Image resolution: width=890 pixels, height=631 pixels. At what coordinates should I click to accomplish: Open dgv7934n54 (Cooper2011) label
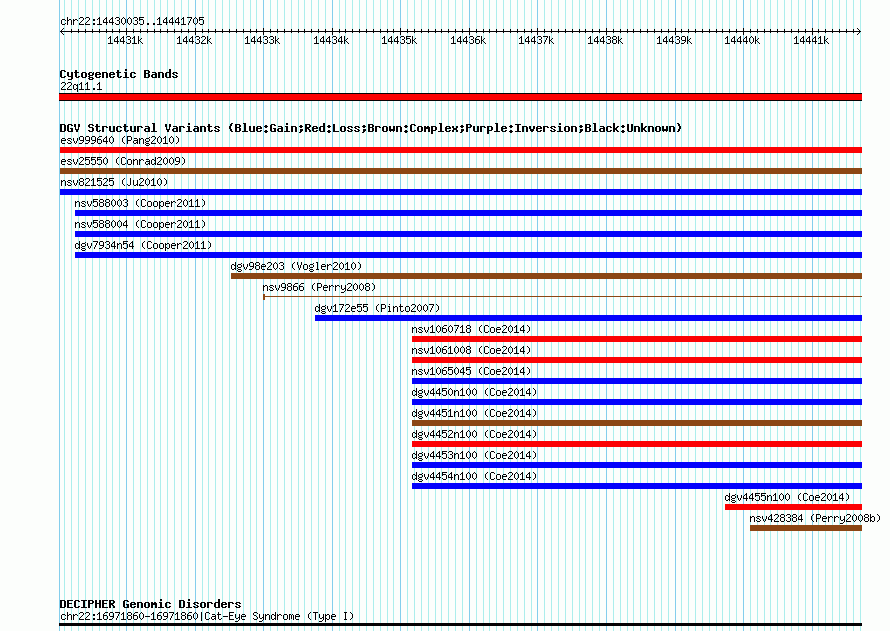coord(143,245)
